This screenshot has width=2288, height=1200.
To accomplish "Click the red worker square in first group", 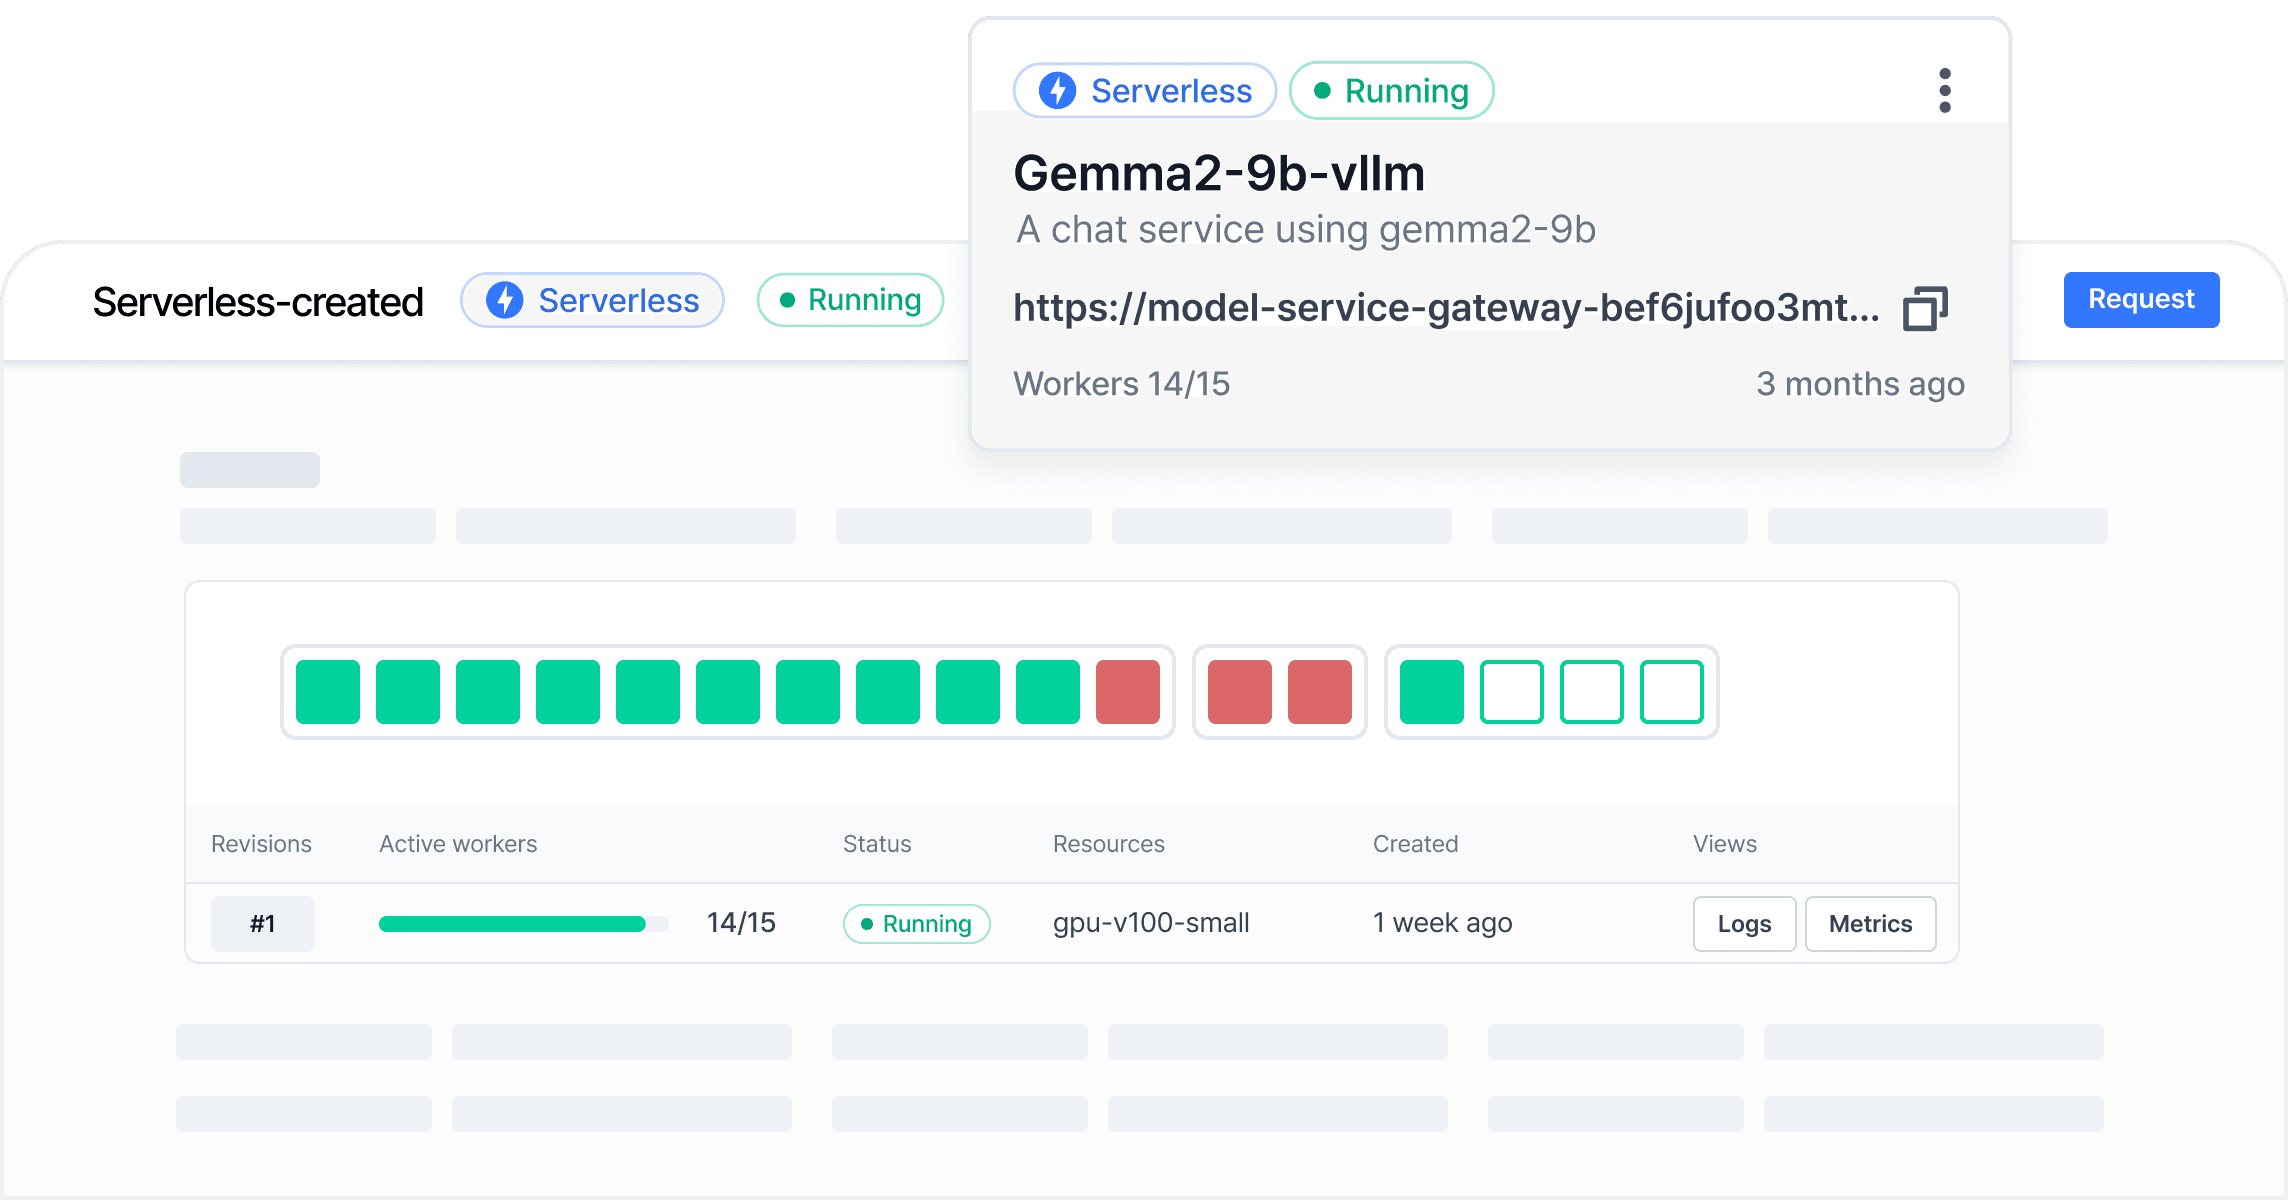I will 1128,692.
